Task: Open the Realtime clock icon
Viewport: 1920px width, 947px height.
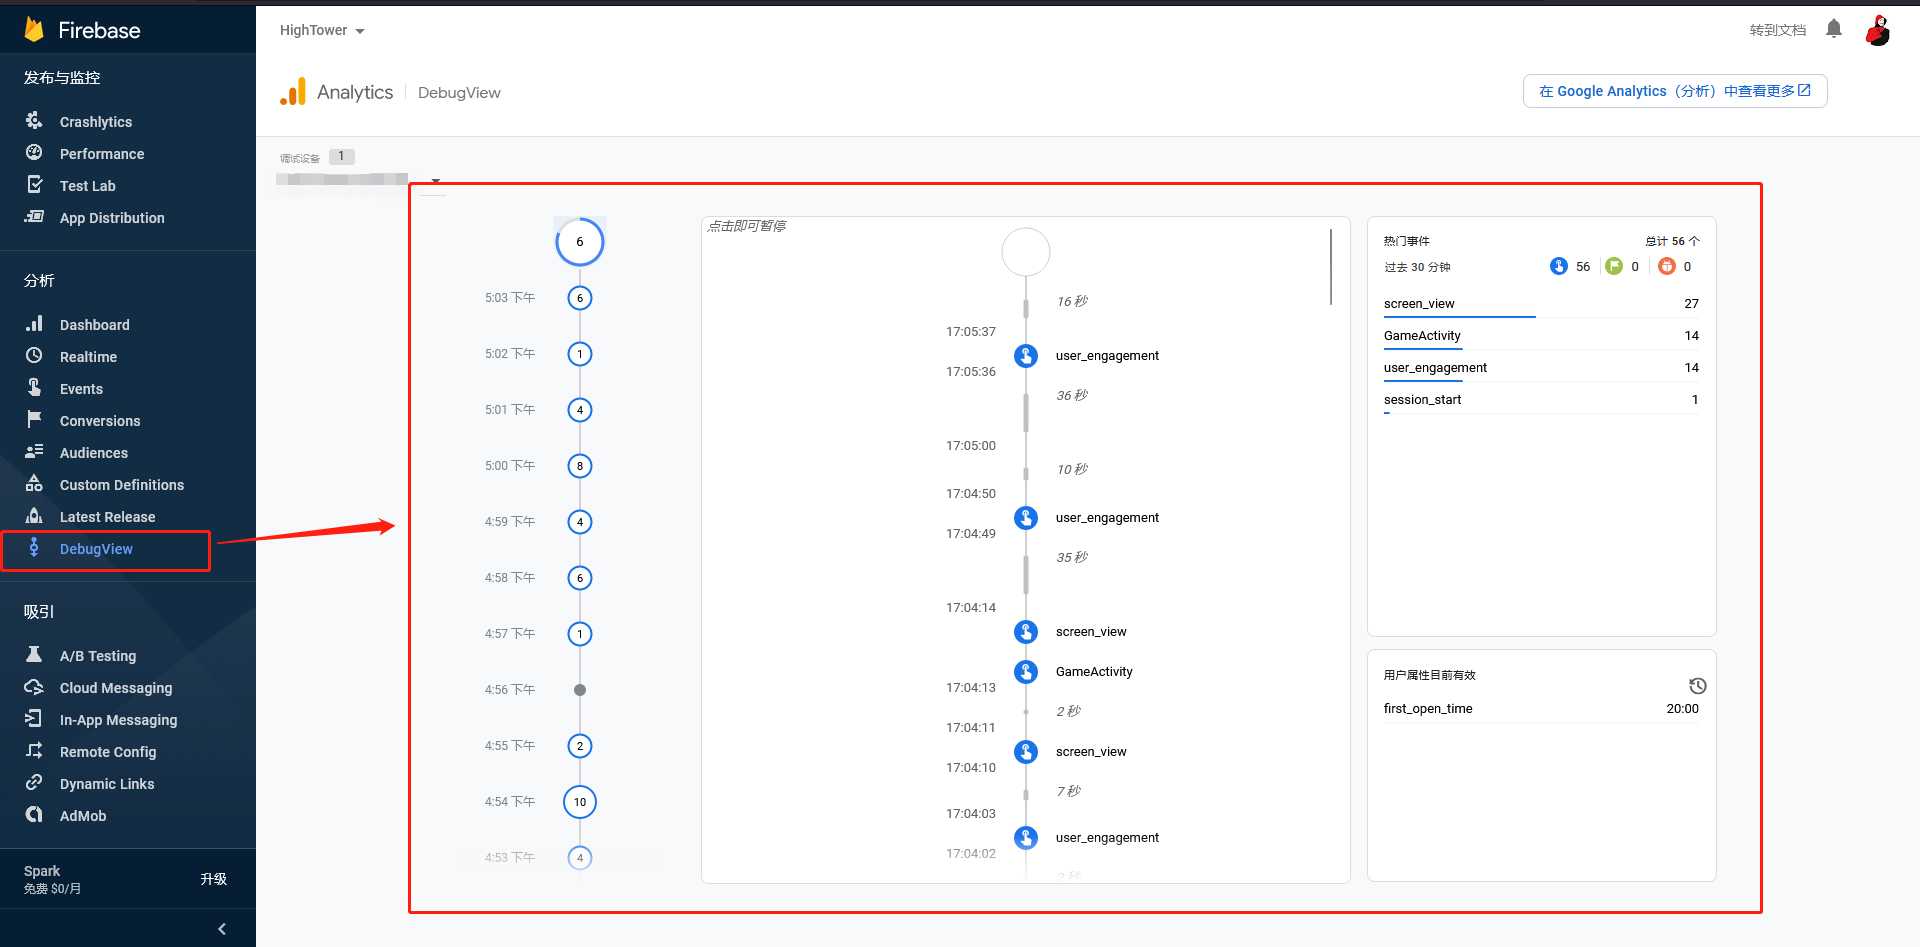Action: coord(34,356)
